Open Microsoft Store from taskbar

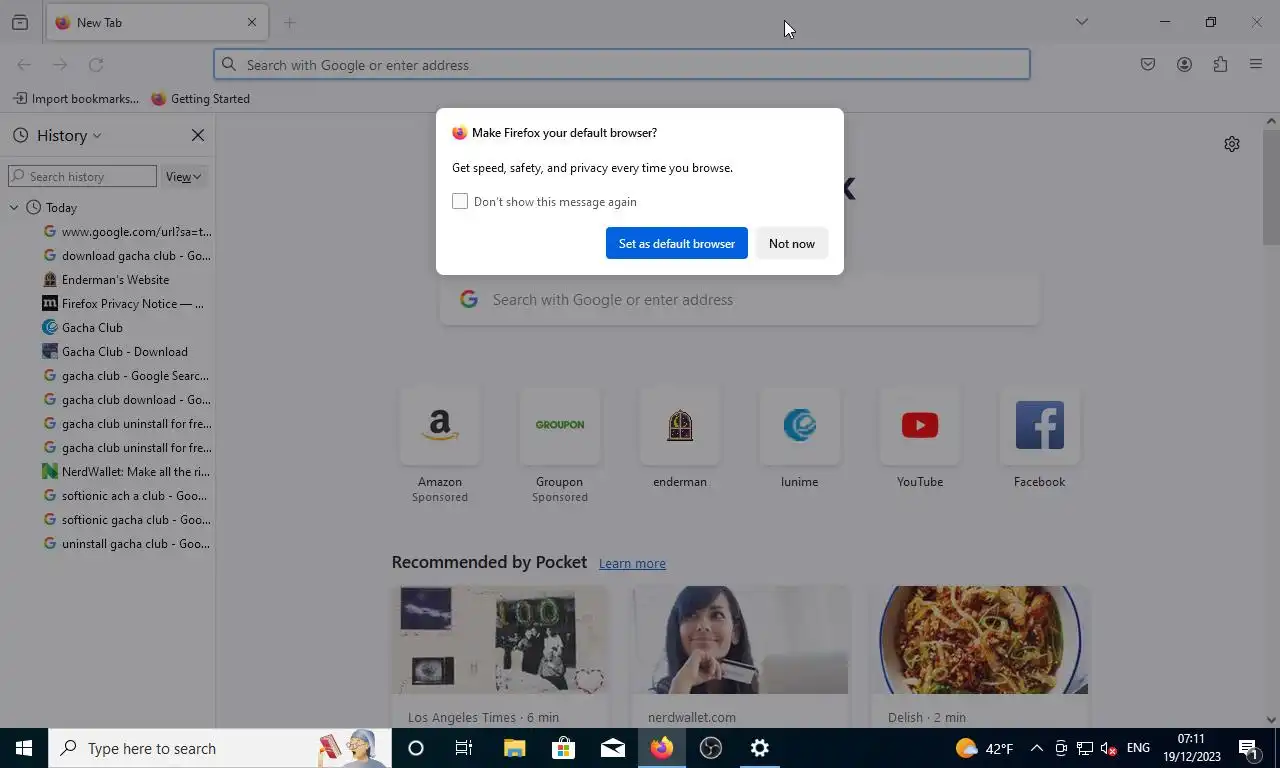(563, 748)
